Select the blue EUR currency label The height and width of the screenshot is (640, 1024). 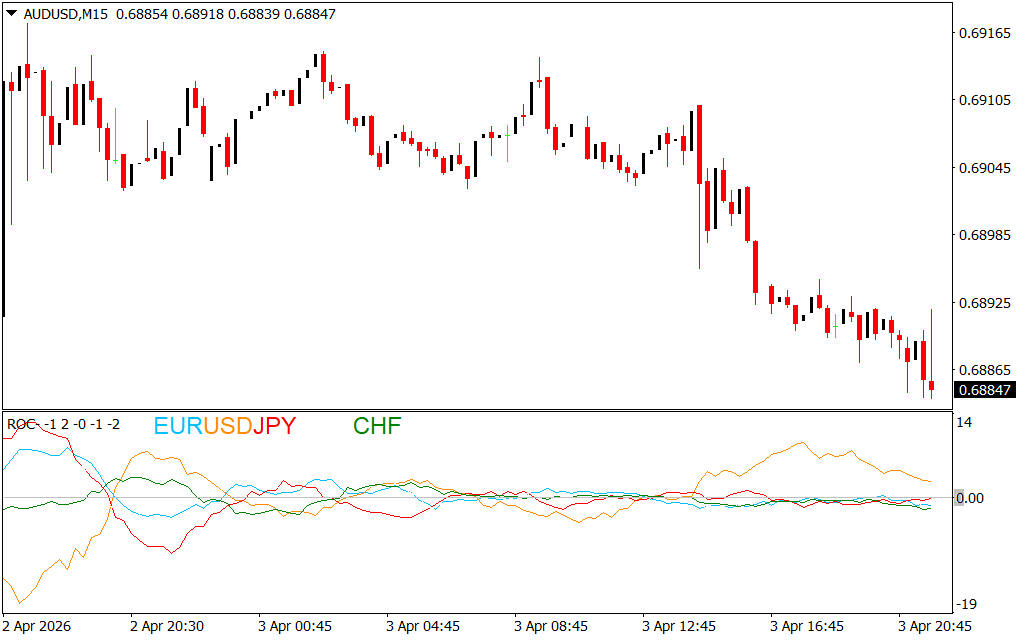click(177, 426)
